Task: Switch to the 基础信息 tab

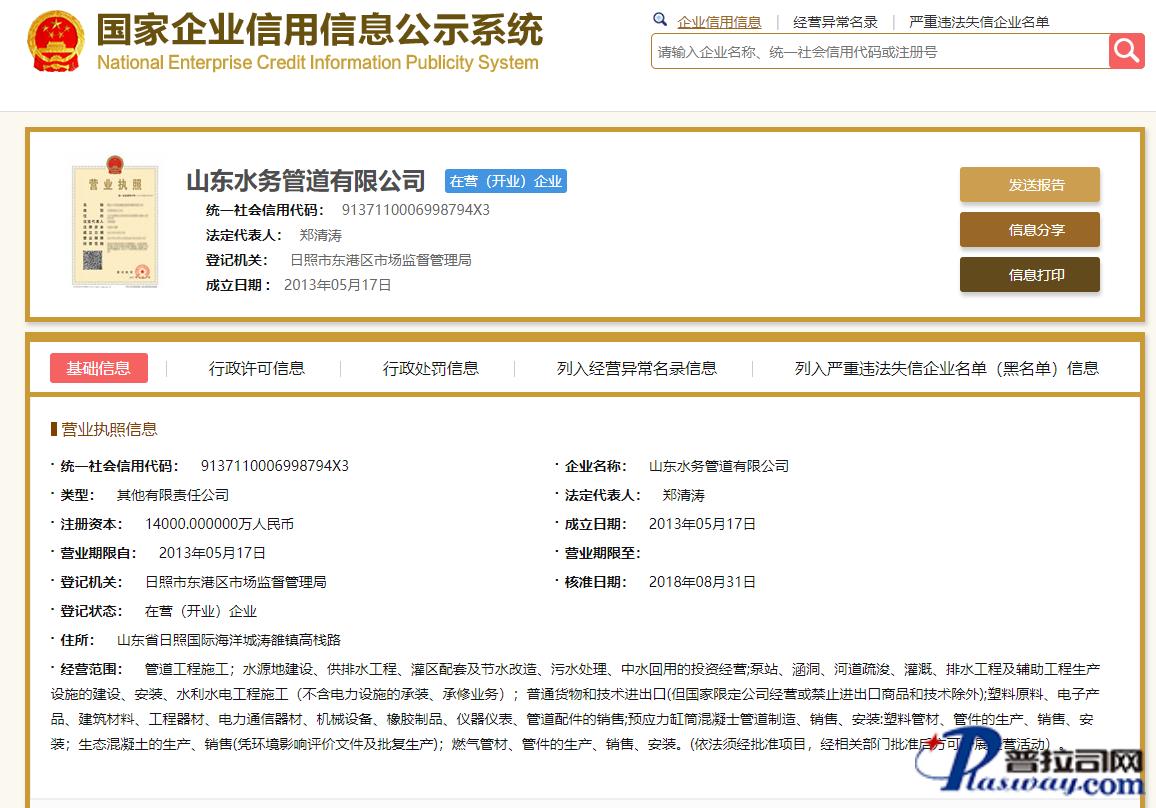Action: pyautogui.click(x=99, y=368)
